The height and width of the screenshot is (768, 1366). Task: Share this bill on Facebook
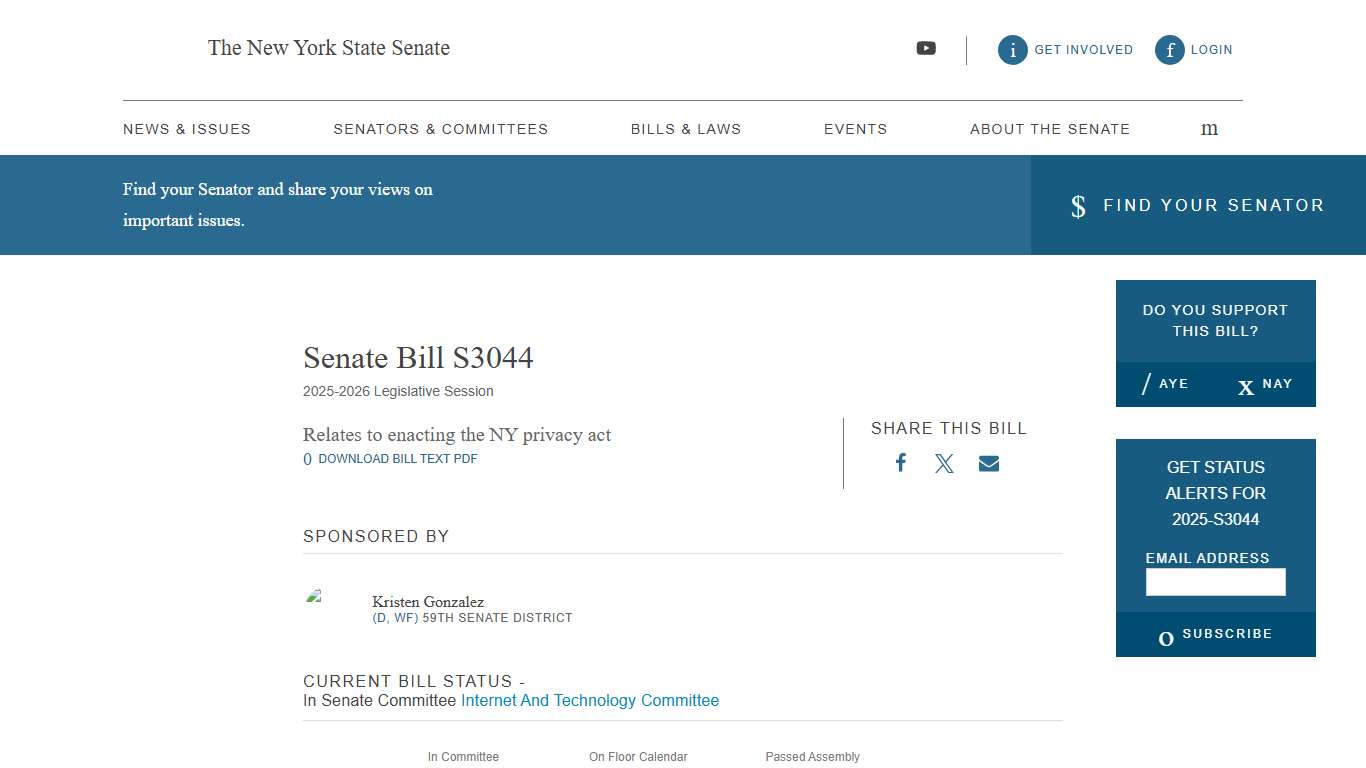tap(901, 462)
